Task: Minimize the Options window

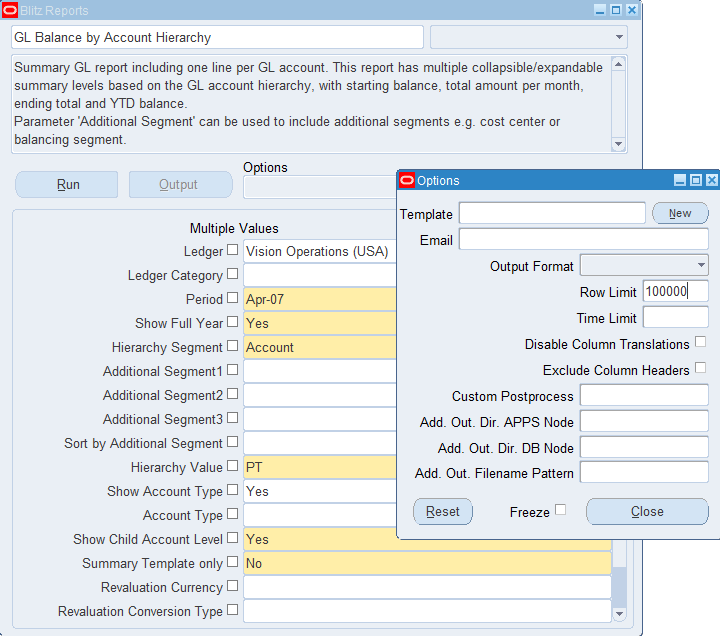Action: [680, 180]
